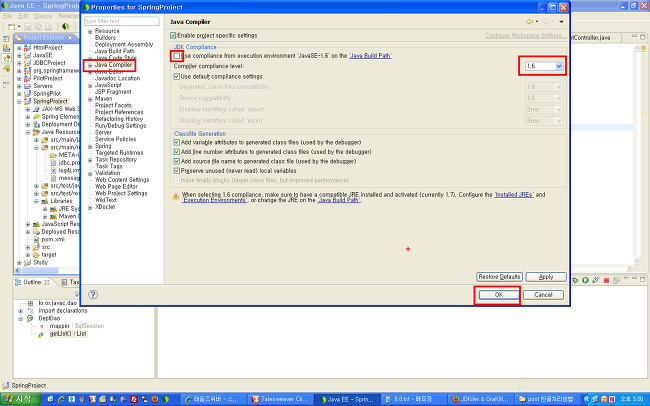The width and height of the screenshot is (650, 406).
Task: Click the OK button in Properties dialog
Action: tap(499, 294)
